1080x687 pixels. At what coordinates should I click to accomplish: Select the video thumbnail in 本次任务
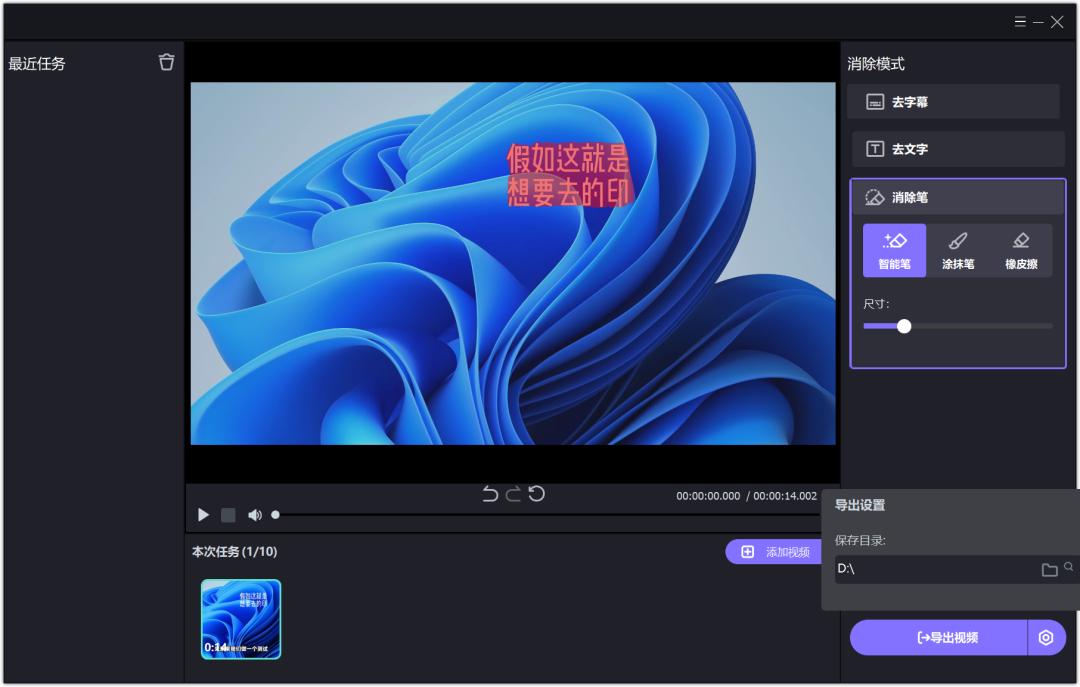coord(241,619)
